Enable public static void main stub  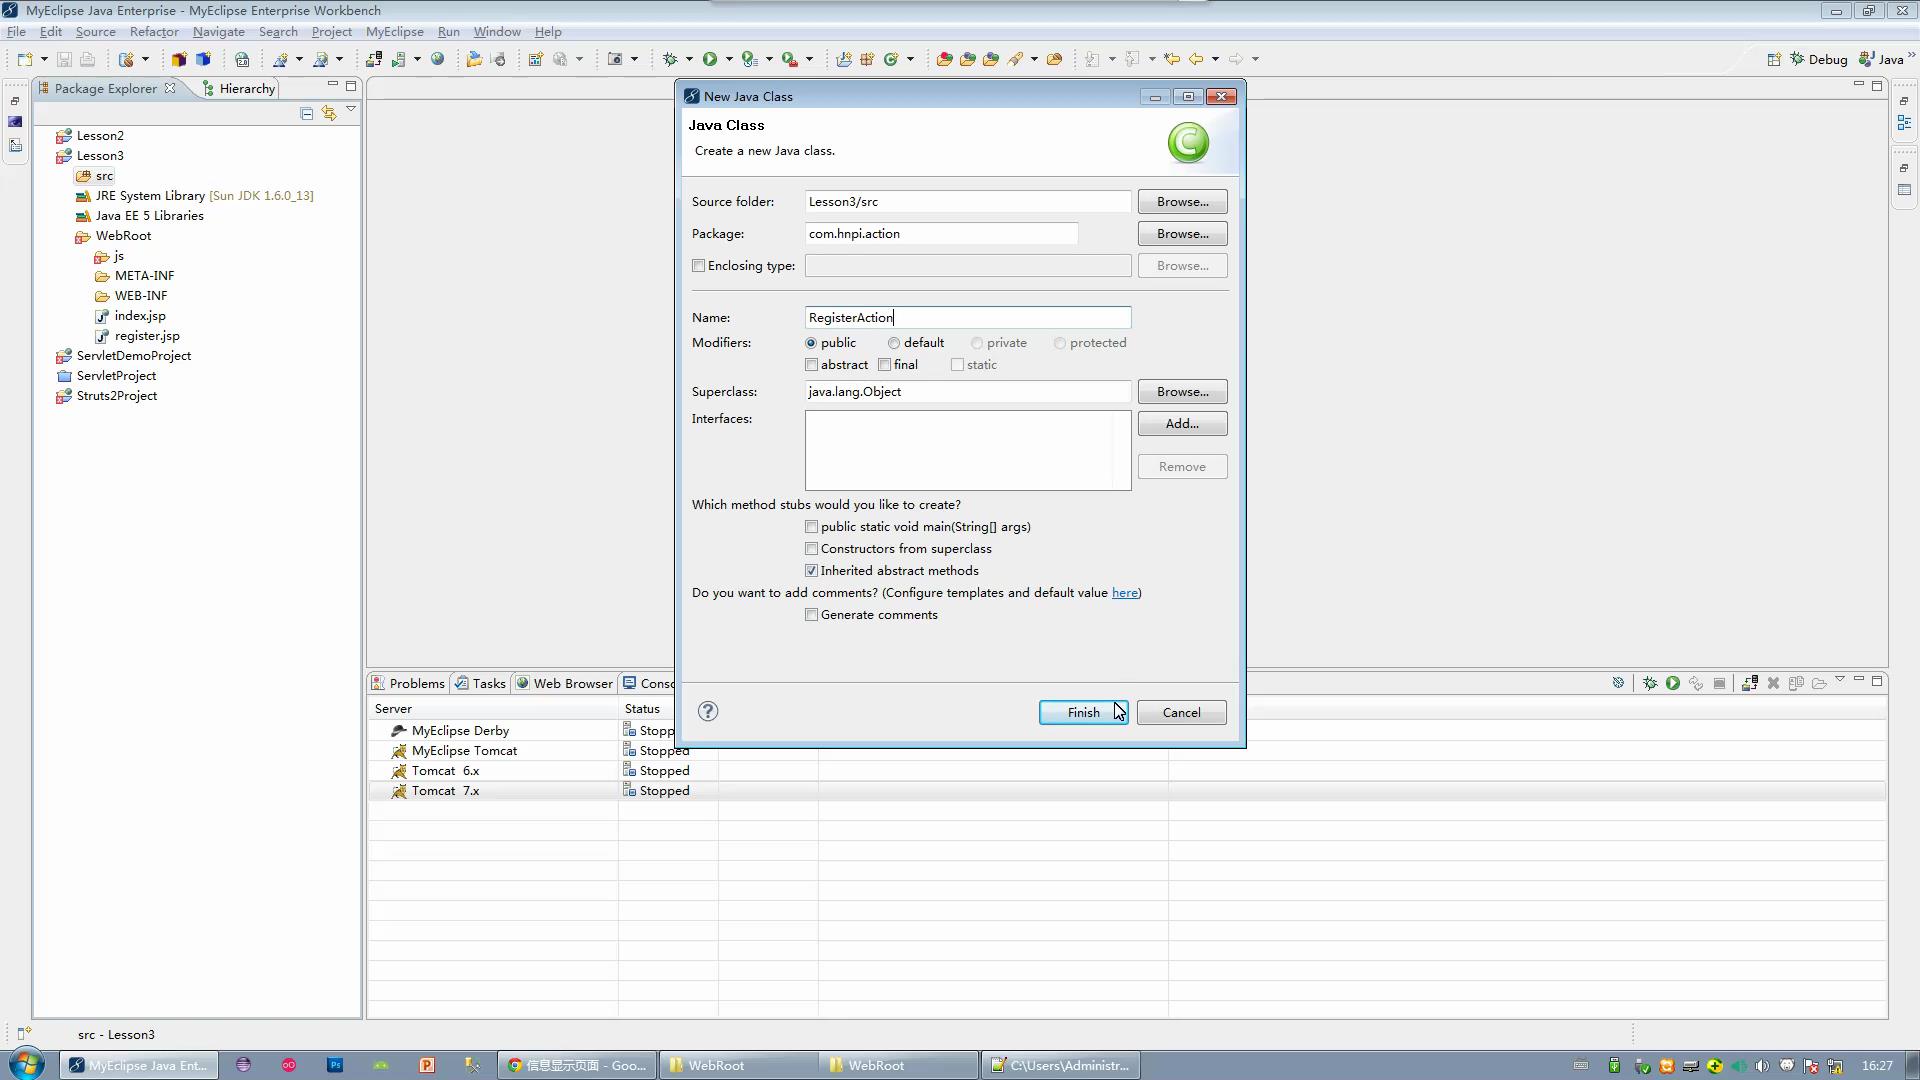812,527
